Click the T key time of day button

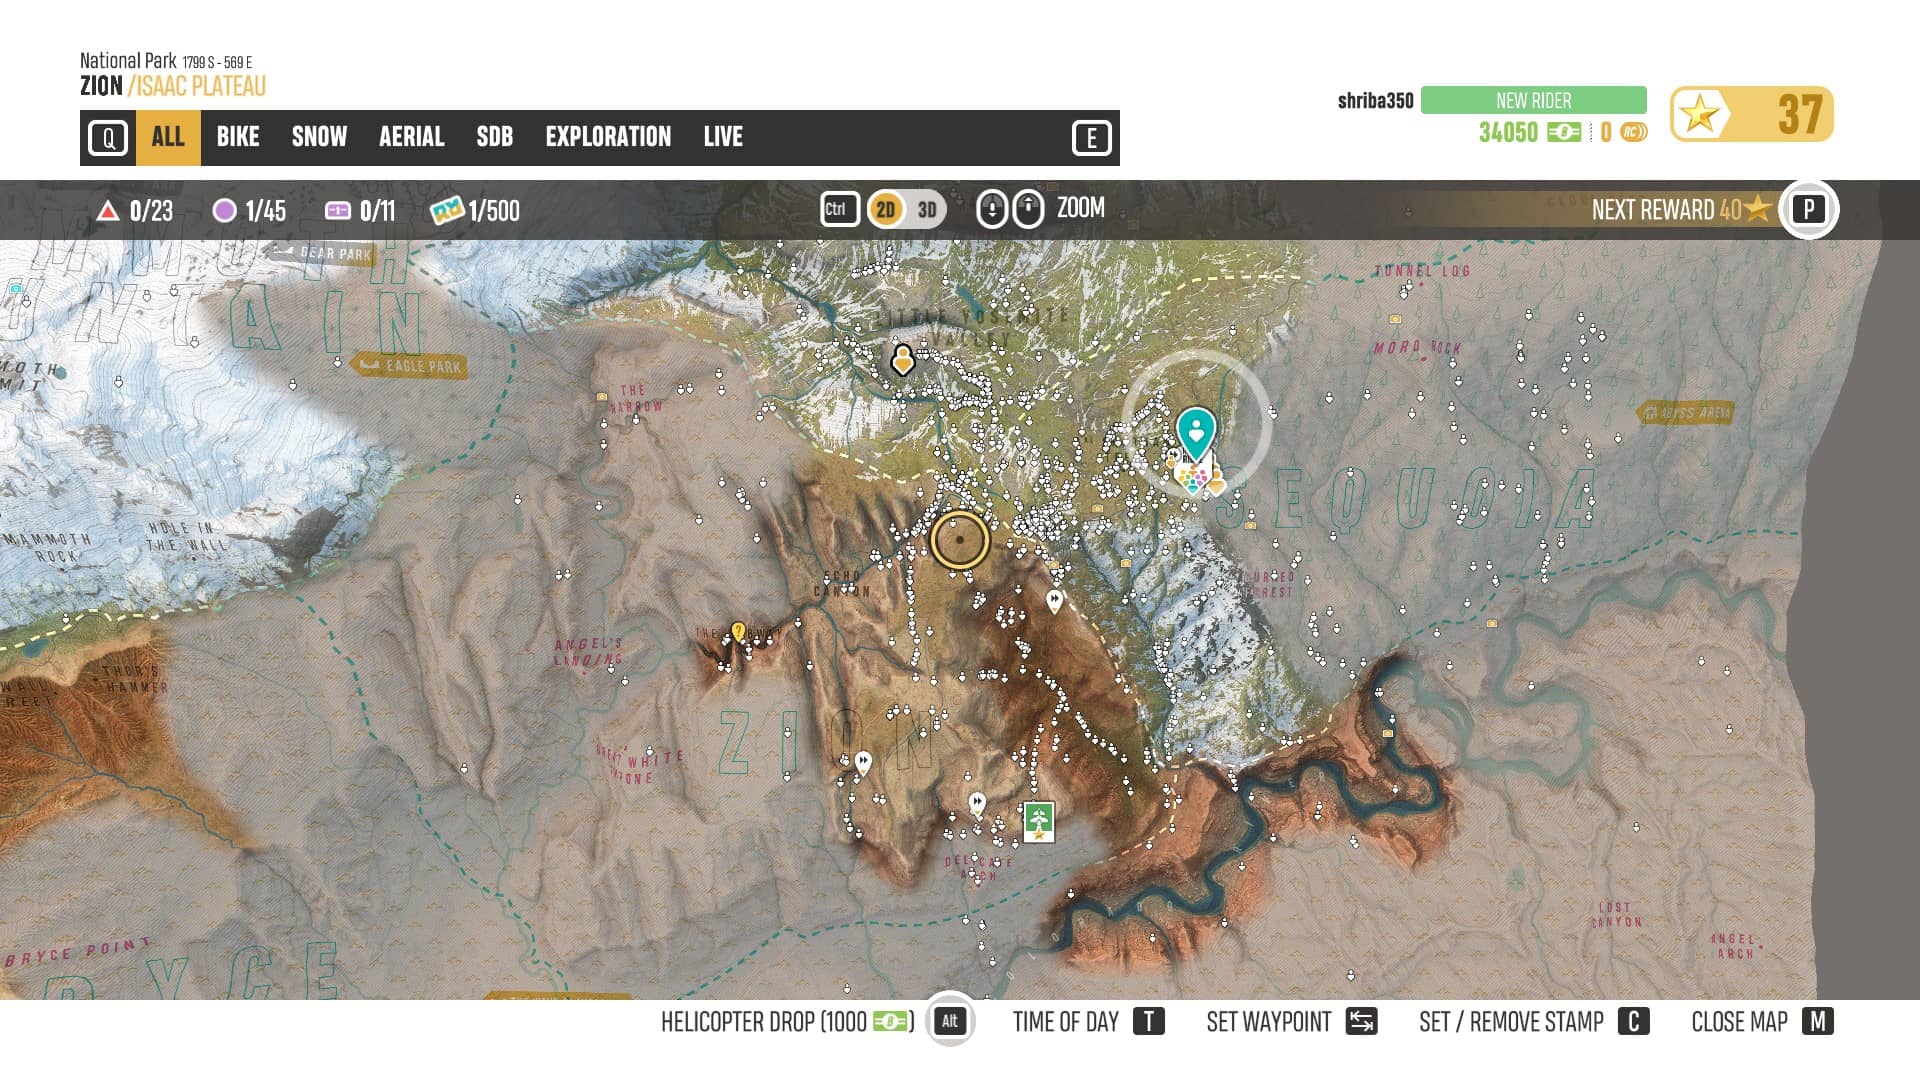(x=1148, y=1021)
